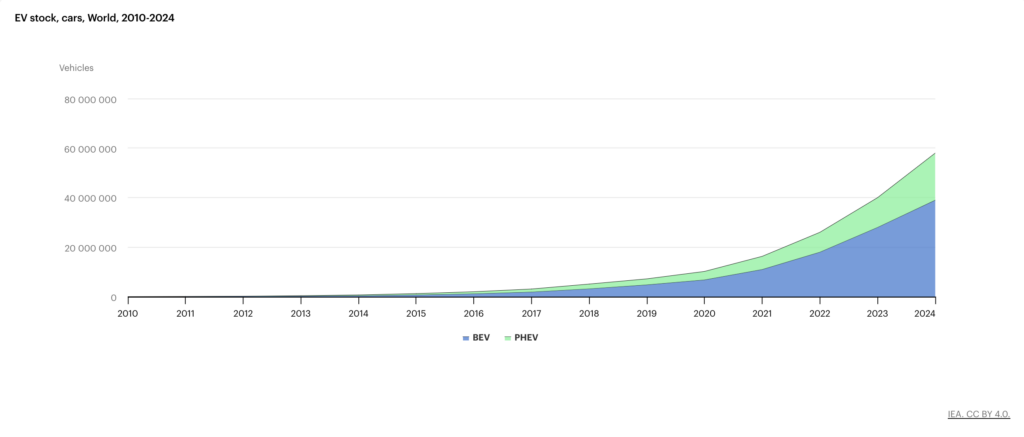
Task: Click the 2014 x-axis label
Action: pos(359,314)
